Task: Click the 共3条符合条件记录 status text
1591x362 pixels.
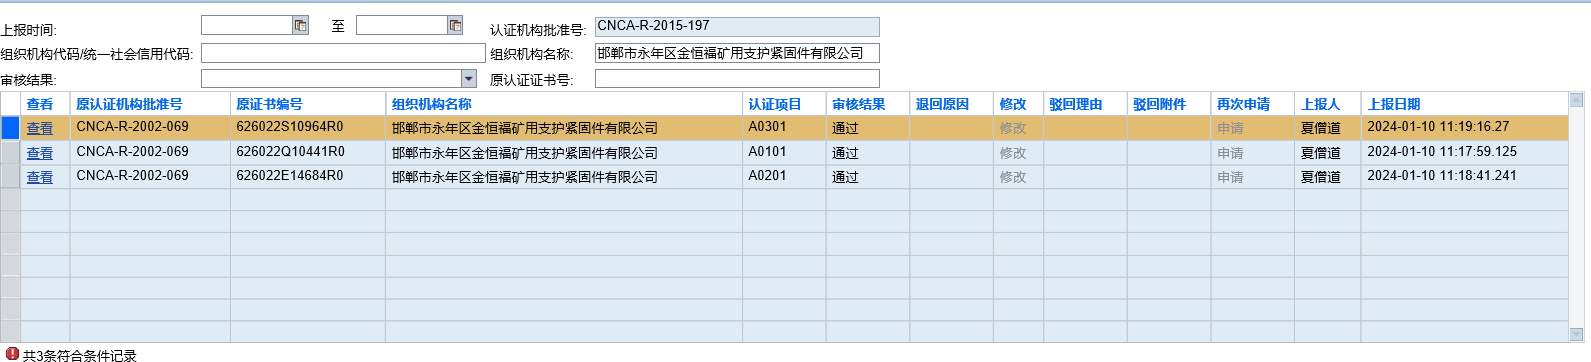Action: coord(80,355)
